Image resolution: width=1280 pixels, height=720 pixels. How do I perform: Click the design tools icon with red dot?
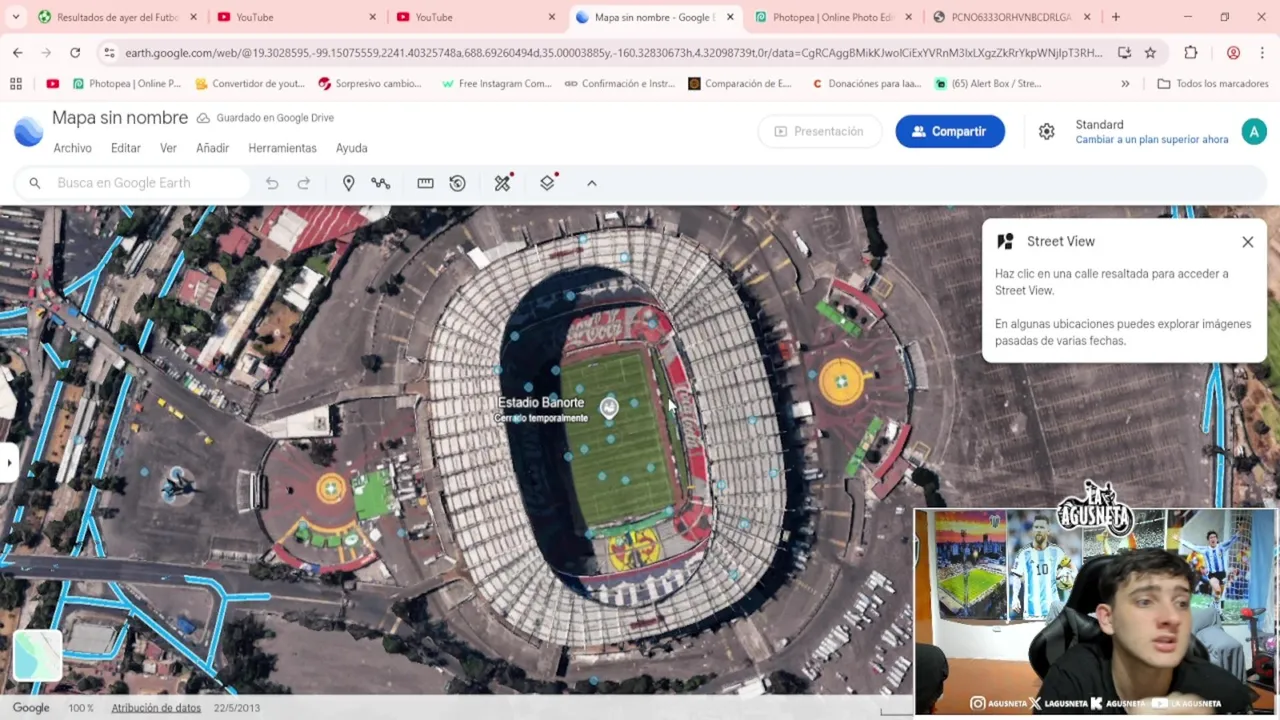pos(503,182)
